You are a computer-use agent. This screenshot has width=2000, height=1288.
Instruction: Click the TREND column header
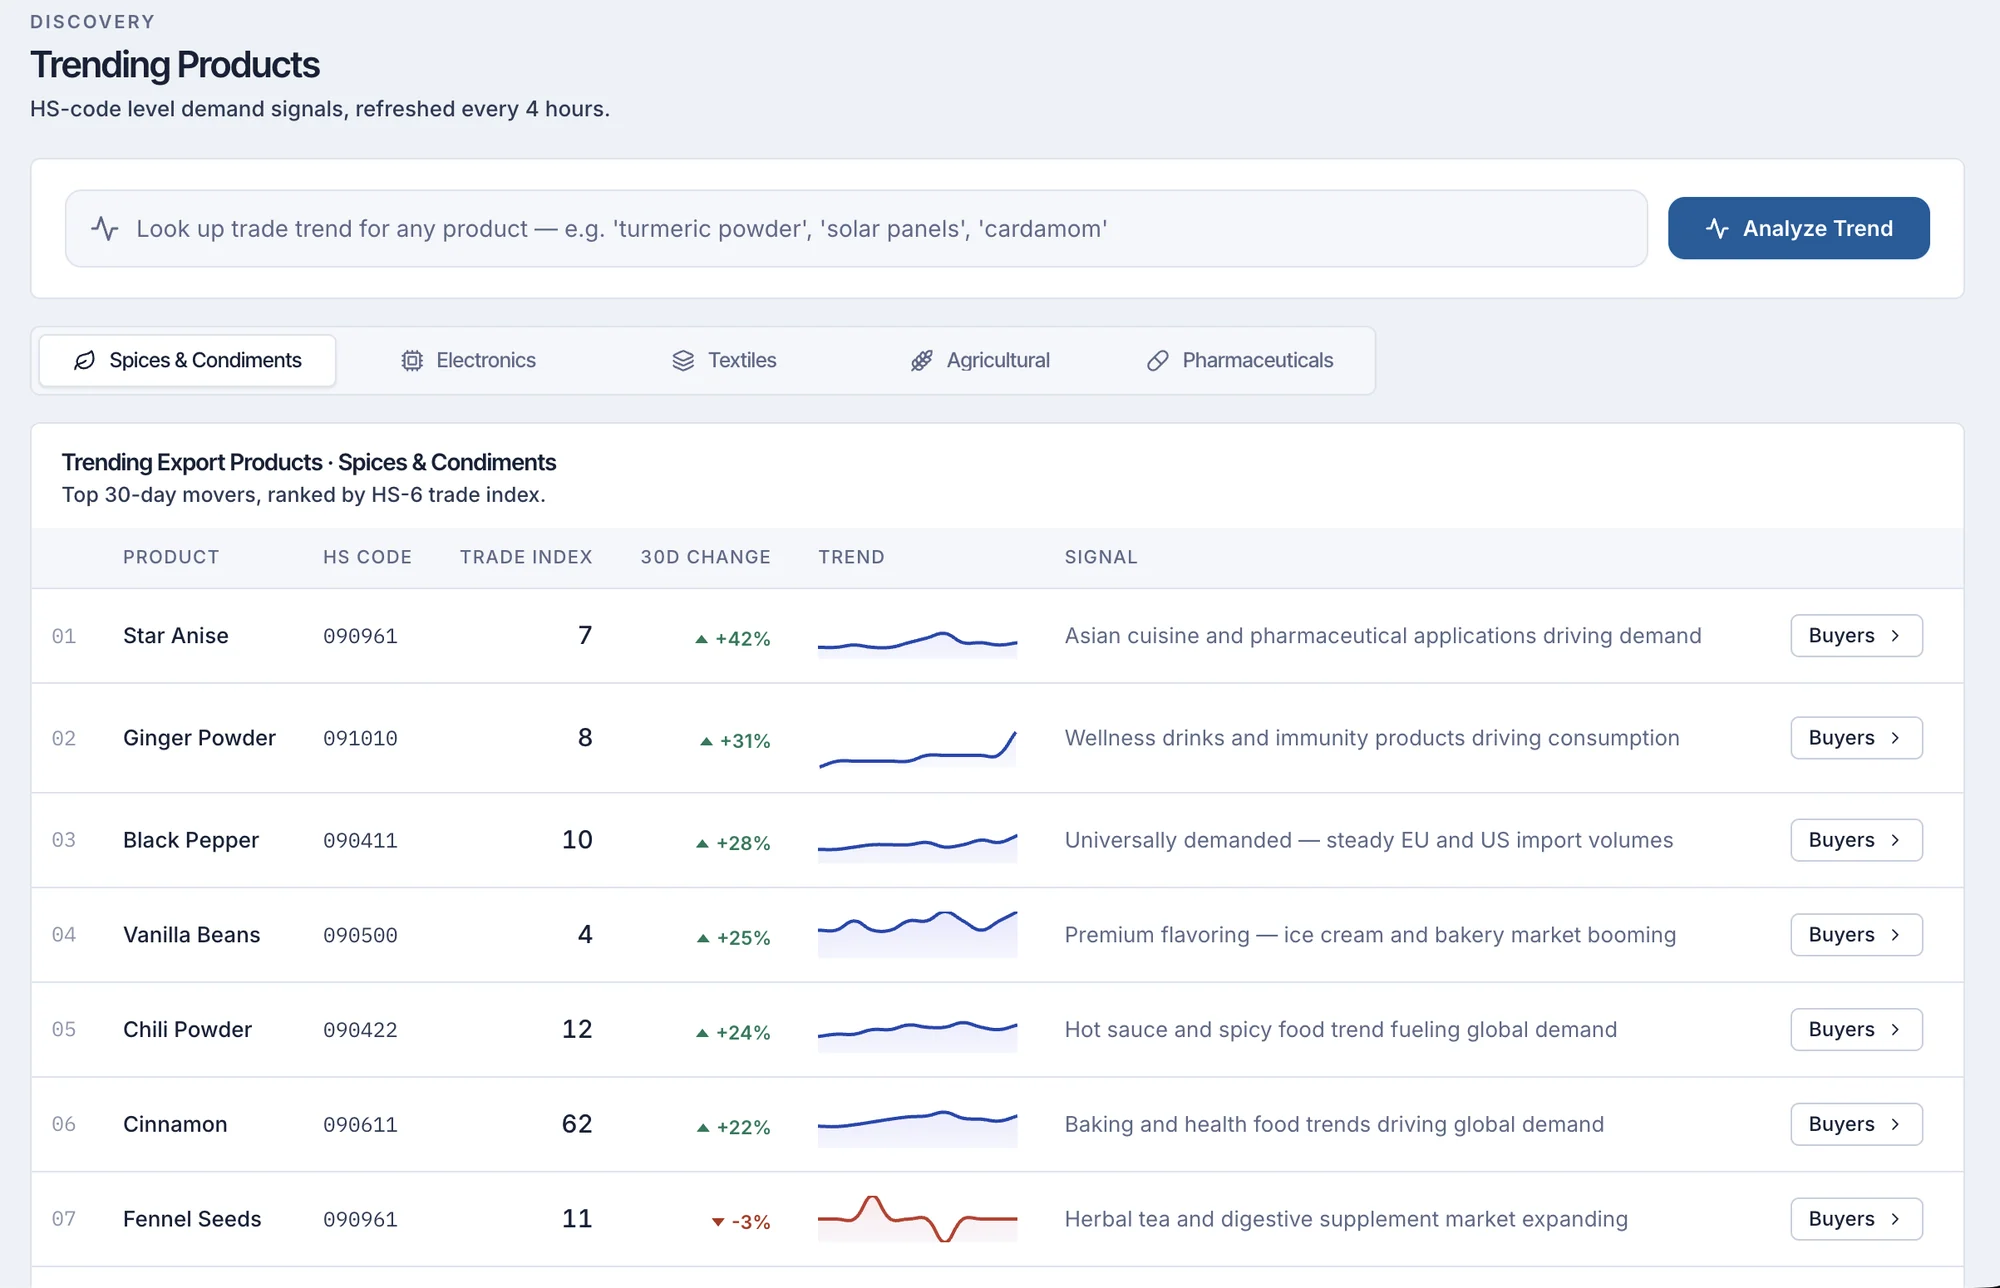click(851, 557)
